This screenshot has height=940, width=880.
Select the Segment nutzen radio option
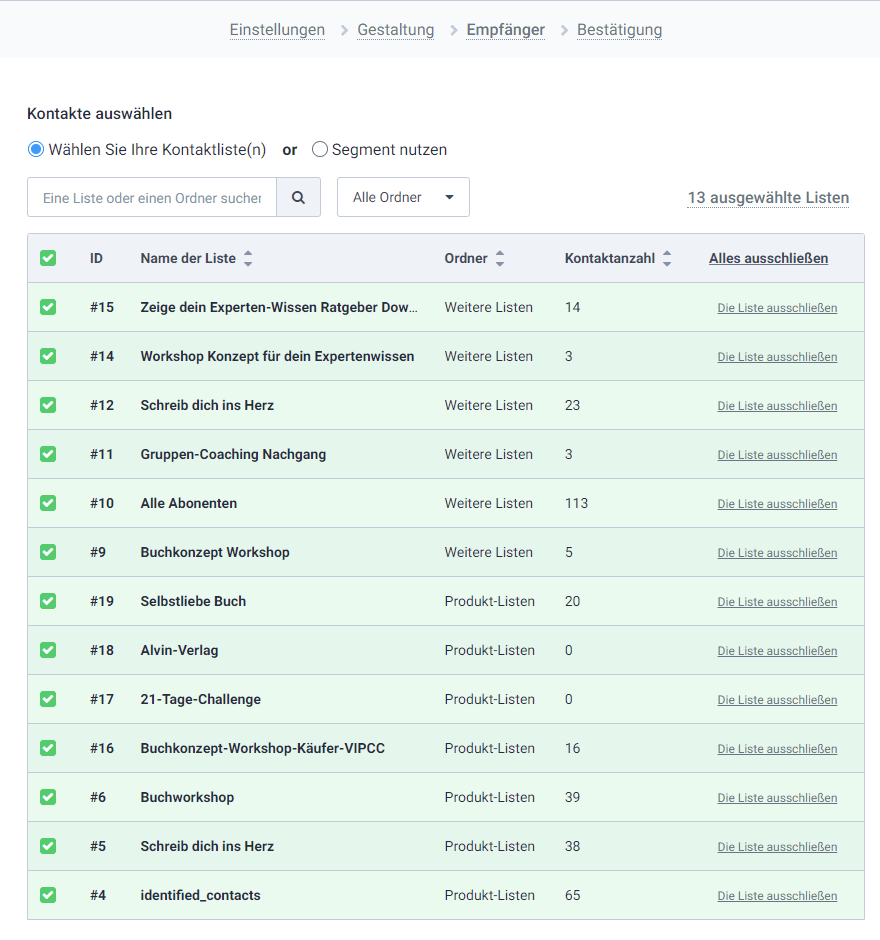click(x=320, y=150)
